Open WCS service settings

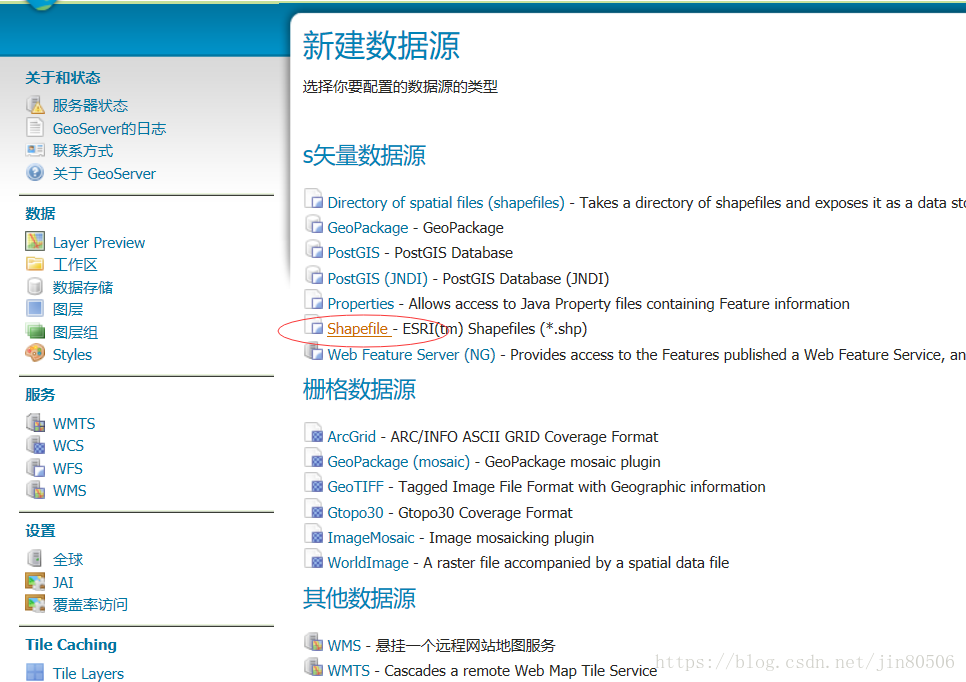(x=68, y=446)
